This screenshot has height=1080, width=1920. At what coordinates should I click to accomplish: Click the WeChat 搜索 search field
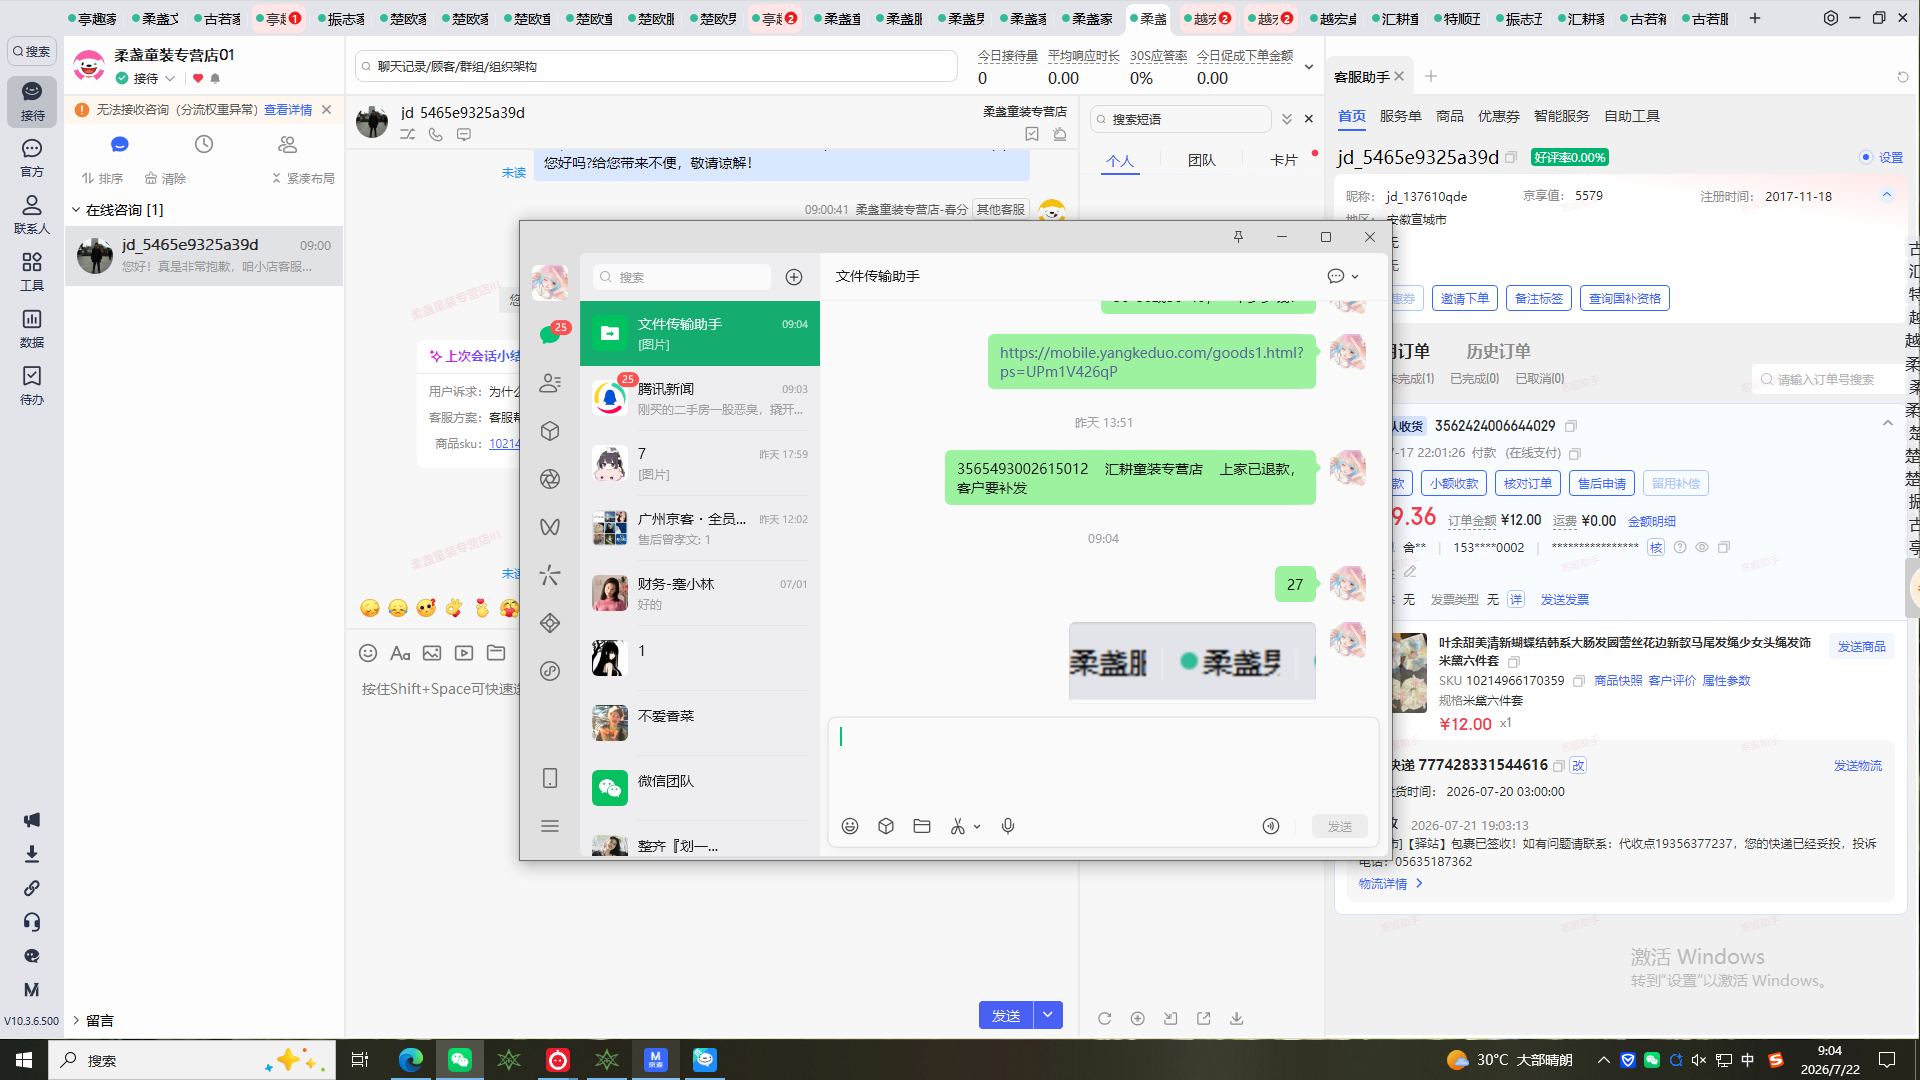click(x=681, y=277)
